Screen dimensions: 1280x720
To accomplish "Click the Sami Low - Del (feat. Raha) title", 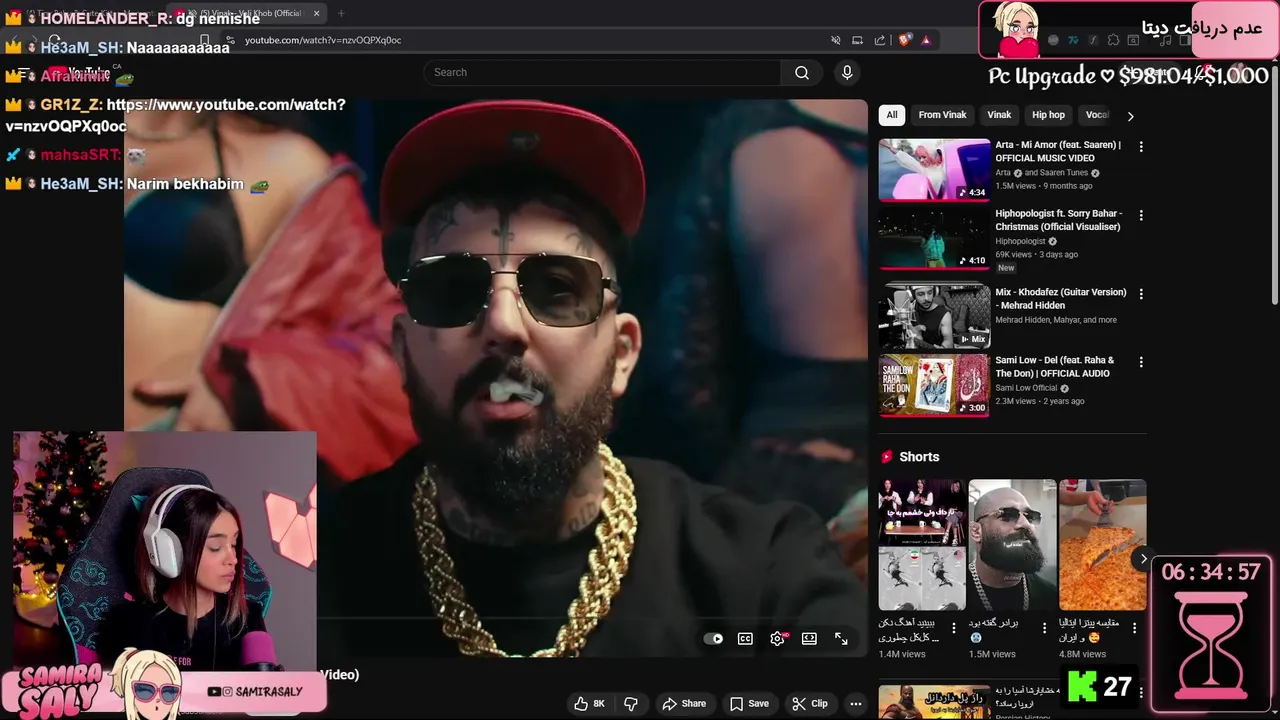I will tap(1054, 367).
